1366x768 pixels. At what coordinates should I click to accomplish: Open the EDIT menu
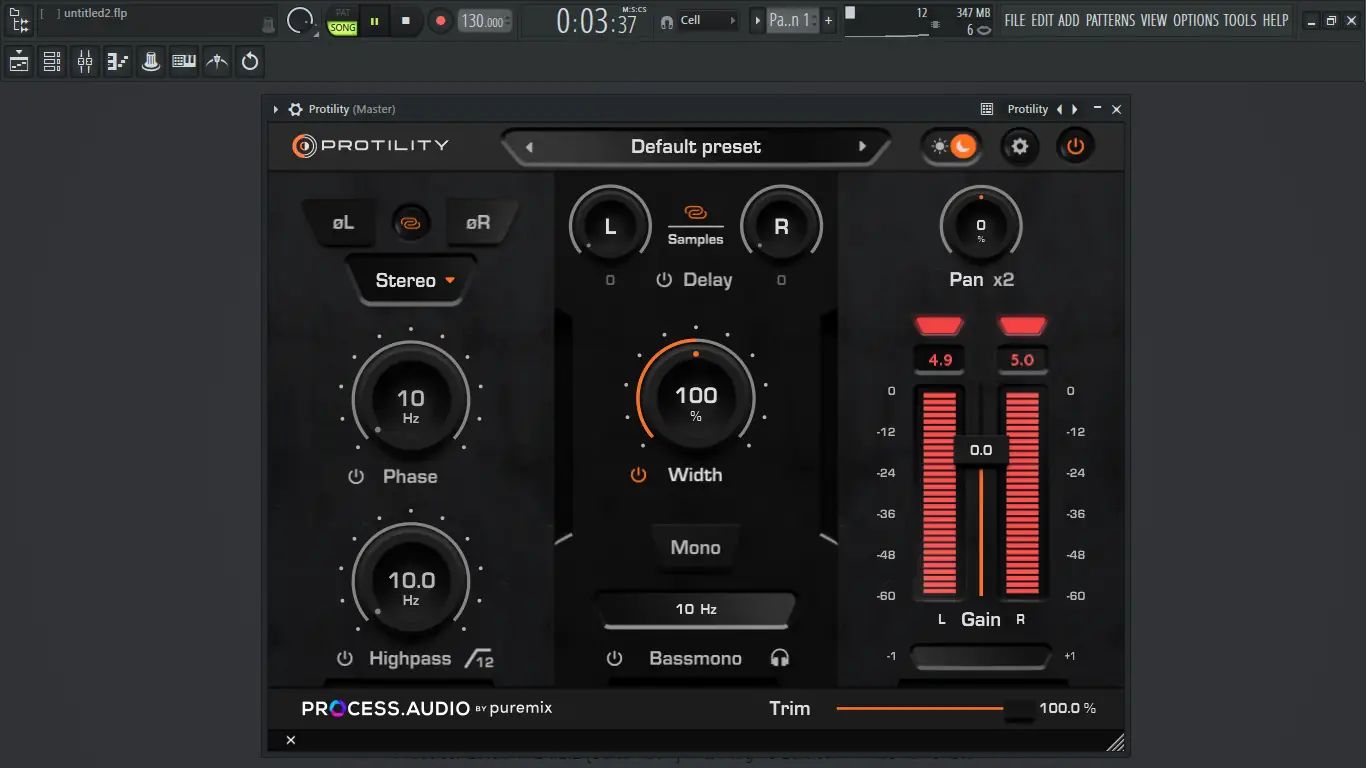click(1042, 20)
